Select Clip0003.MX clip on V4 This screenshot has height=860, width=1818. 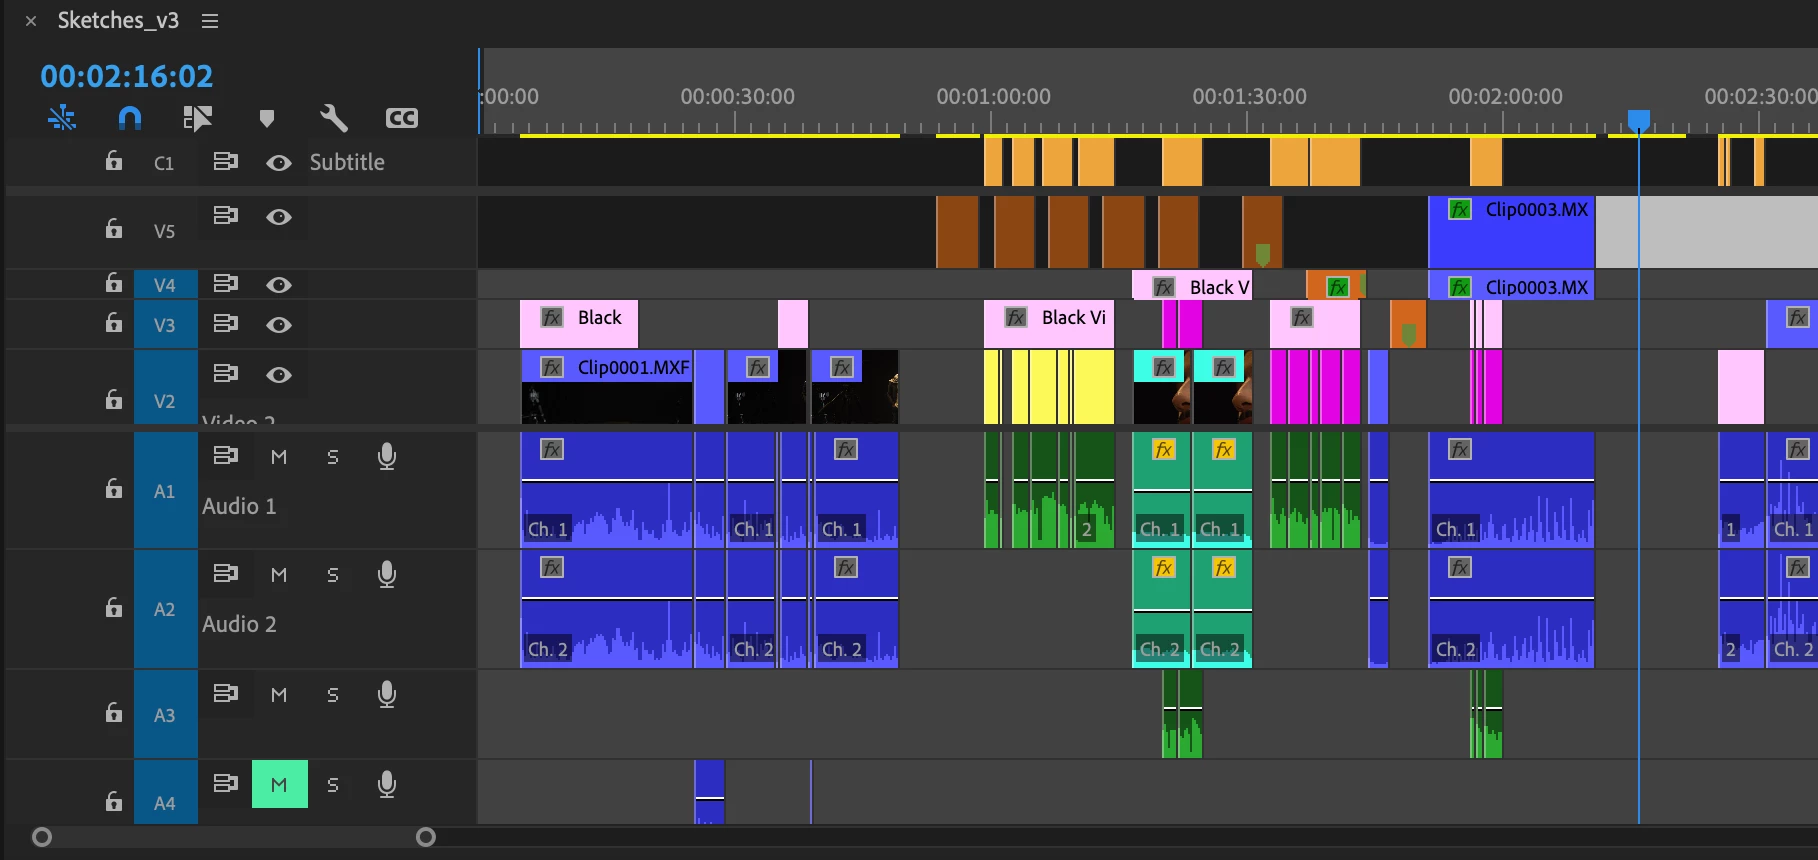click(x=1511, y=287)
